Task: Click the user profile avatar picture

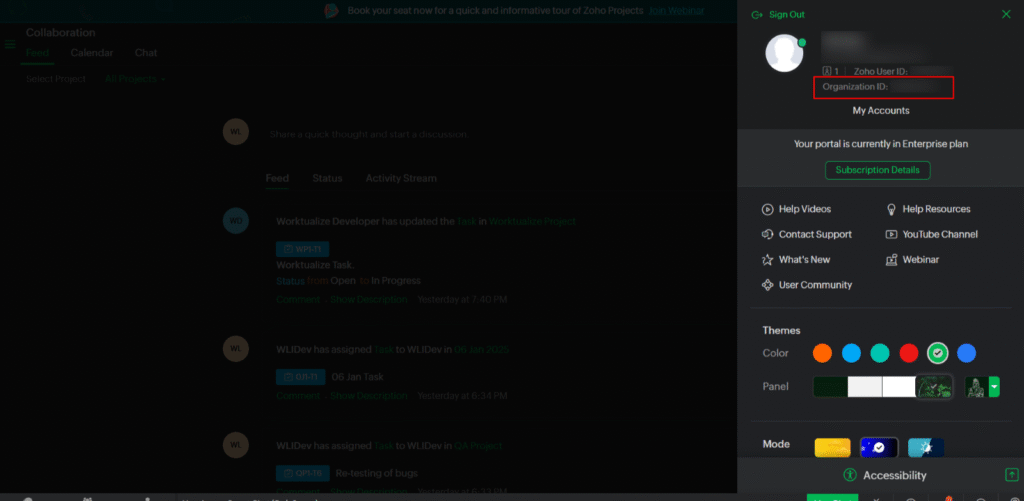Action: point(785,53)
